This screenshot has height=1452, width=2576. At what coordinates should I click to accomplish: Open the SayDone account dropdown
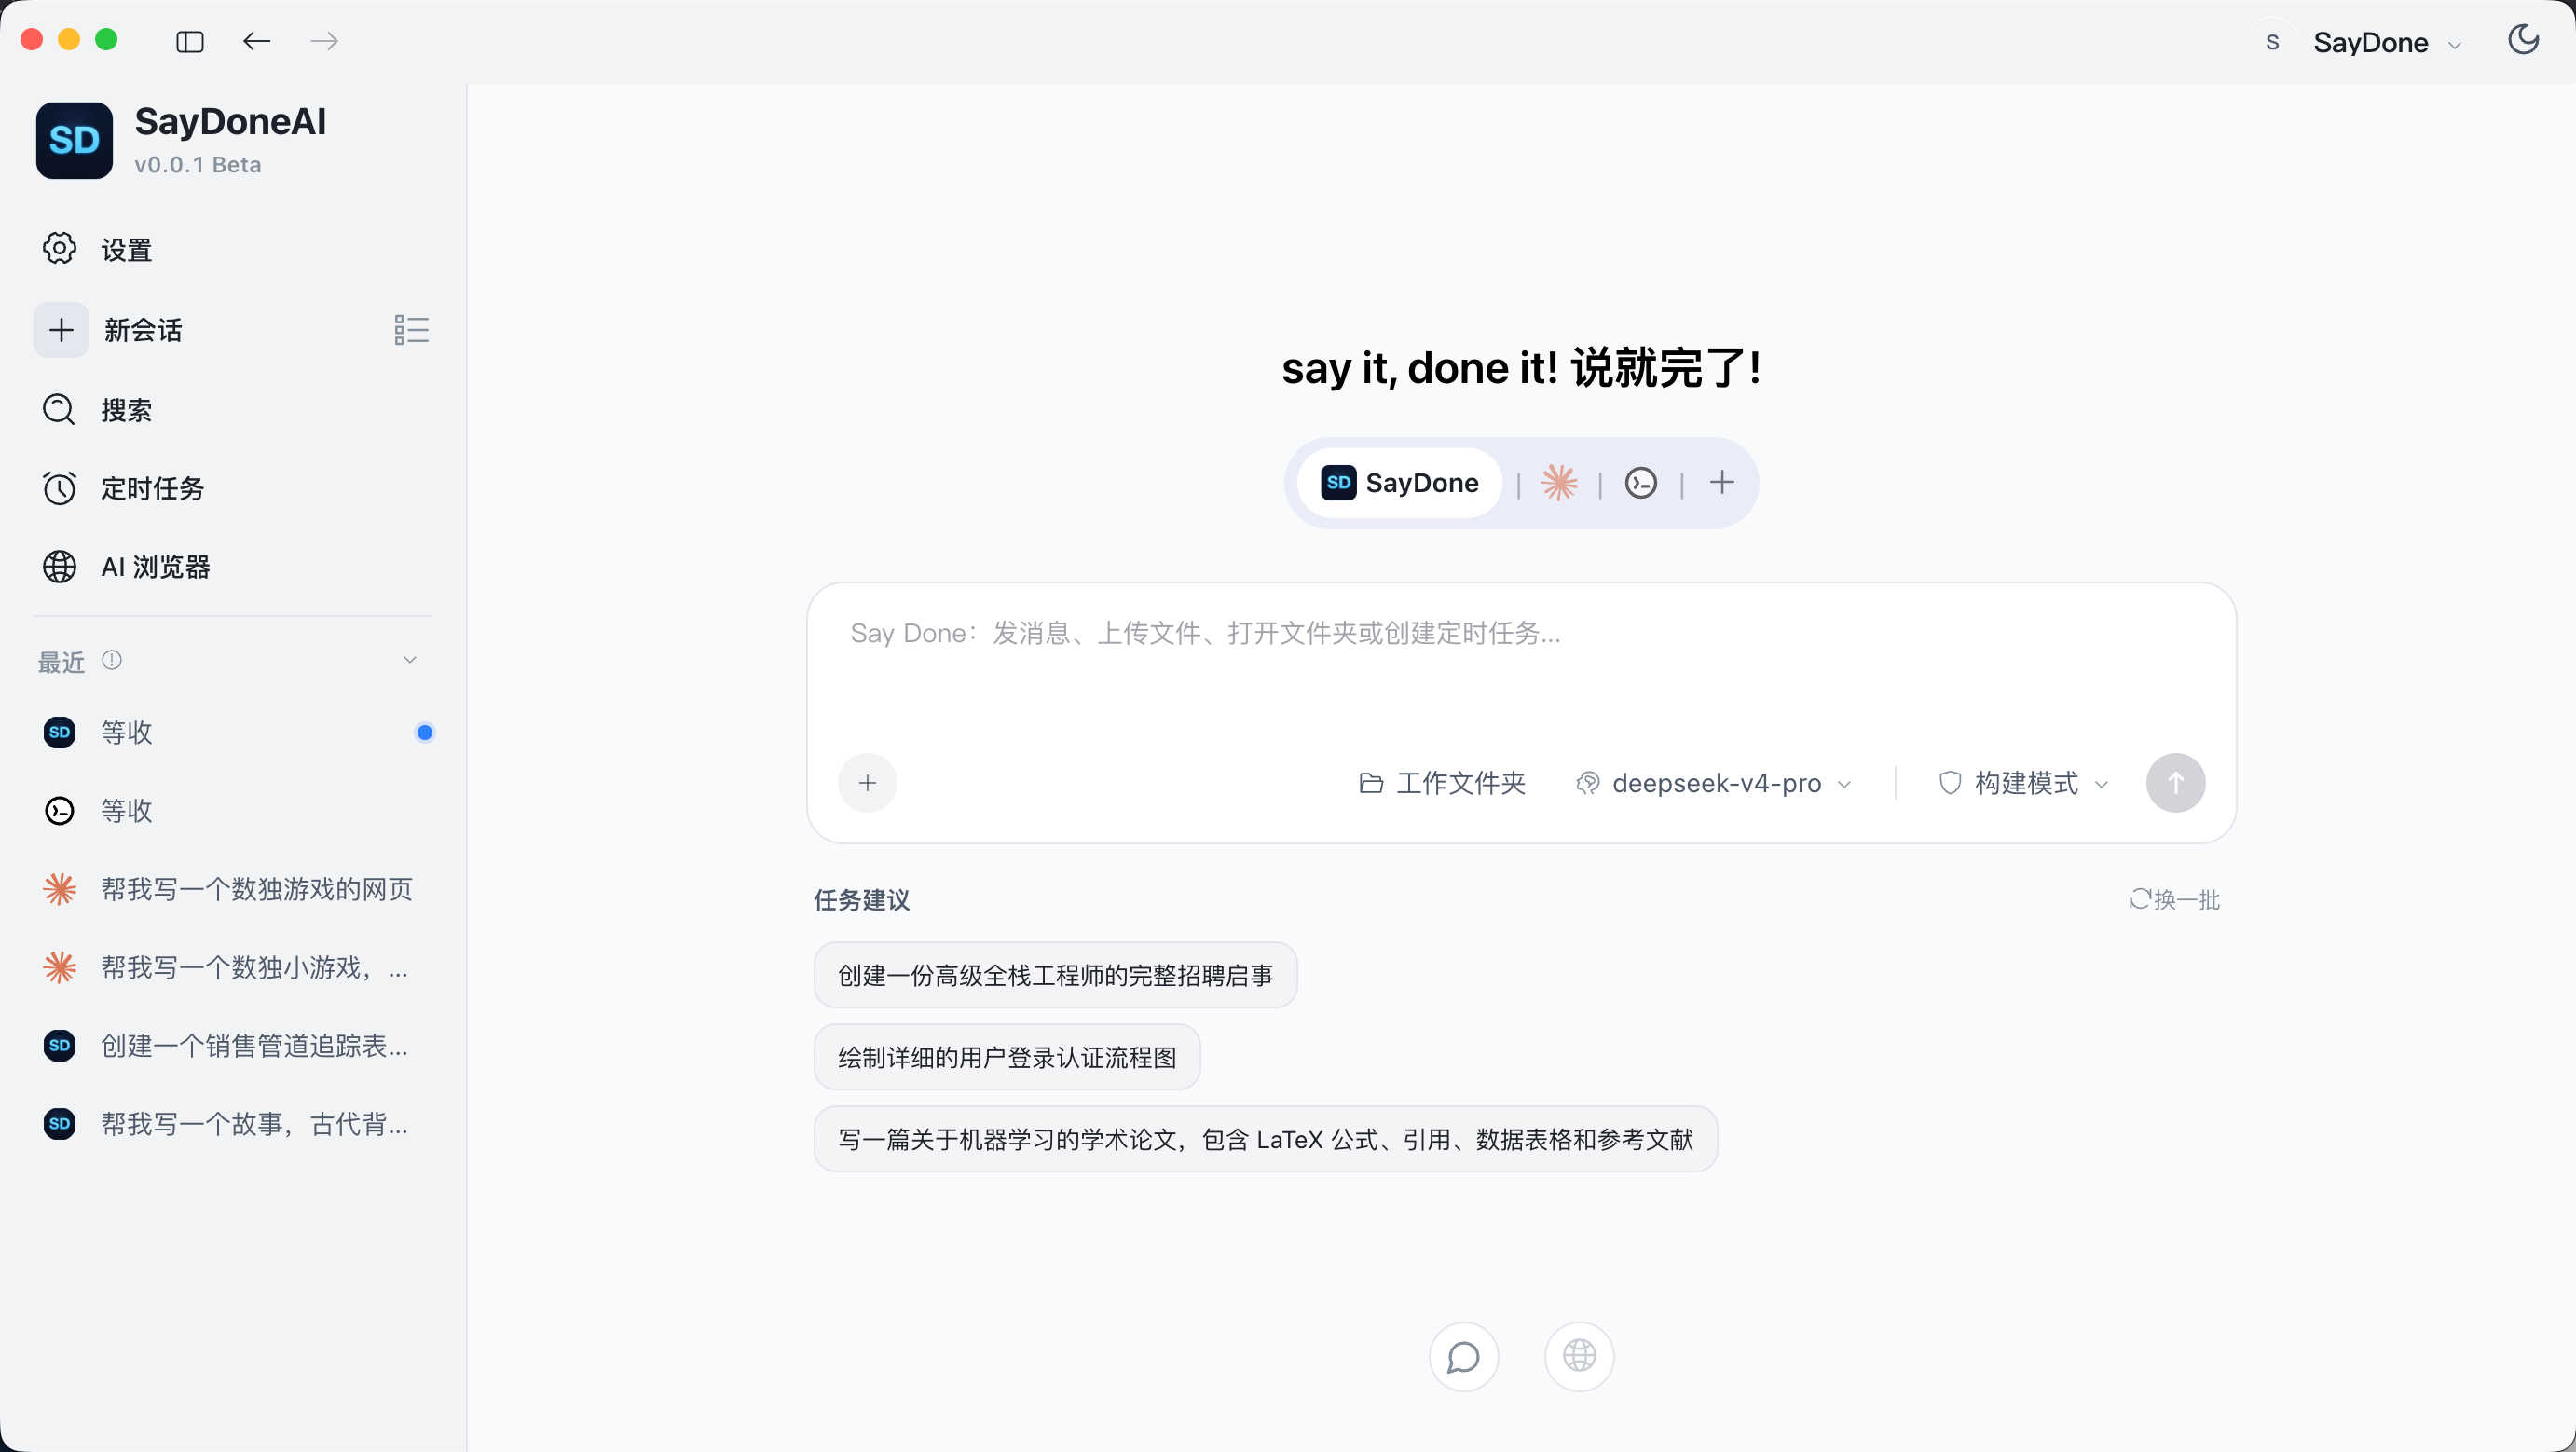[2386, 42]
